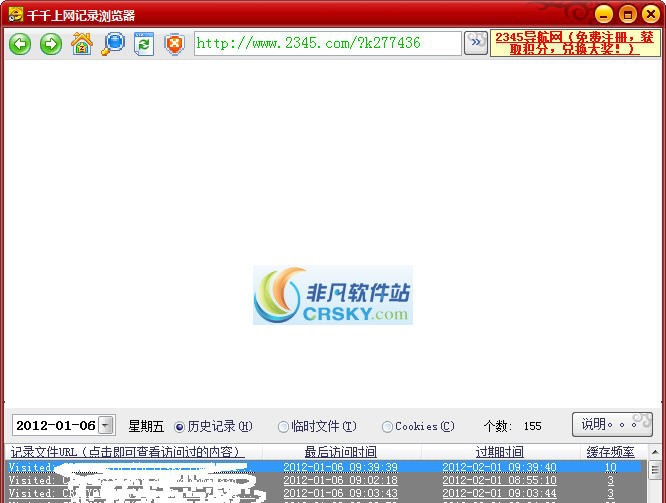Viewport: 666px width, 503px height.
Task: Close the 千千上网记录浏览器 window
Action: click(651, 14)
